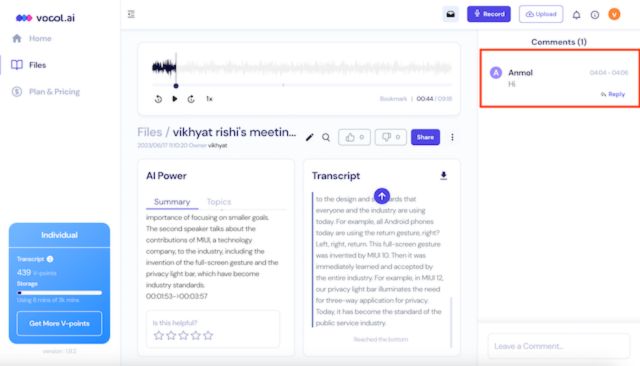This screenshot has width=640, height=366.
Task: Download the transcript
Action: (x=444, y=176)
